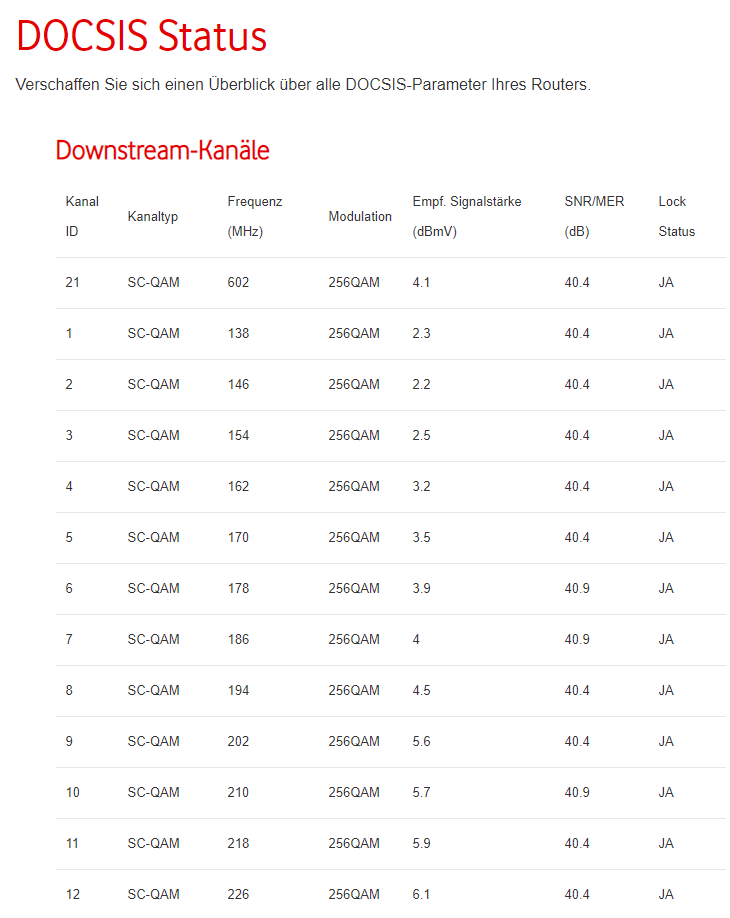Click SNR 40.4 in the 154 MHz row
Screen dimensions: 730x918
[577, 435]
